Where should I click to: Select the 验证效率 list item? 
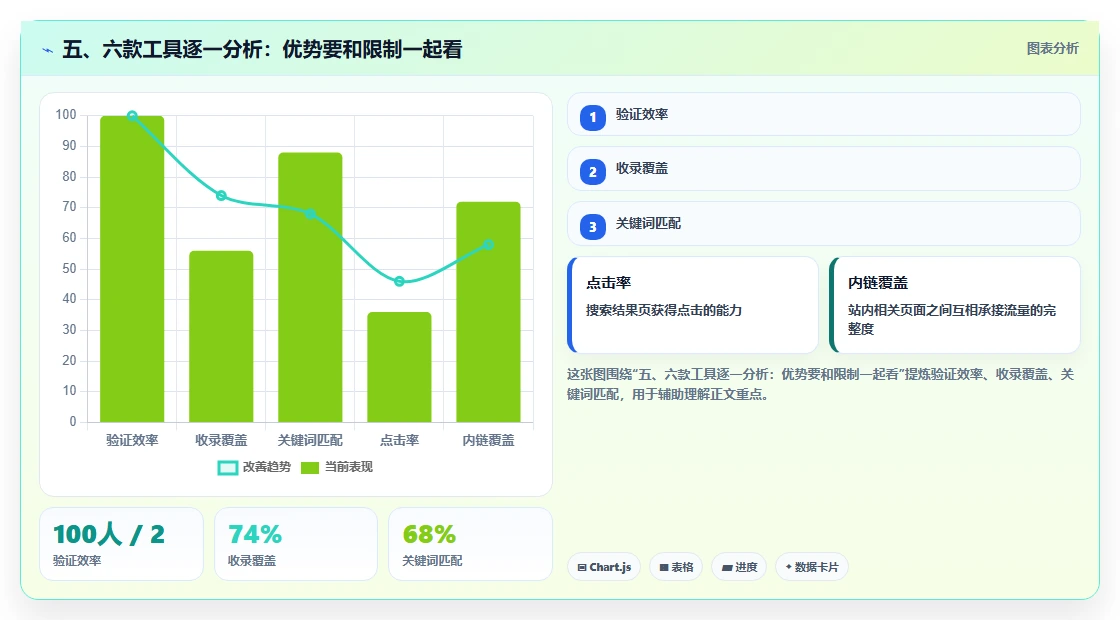click(x=824, y=114)
